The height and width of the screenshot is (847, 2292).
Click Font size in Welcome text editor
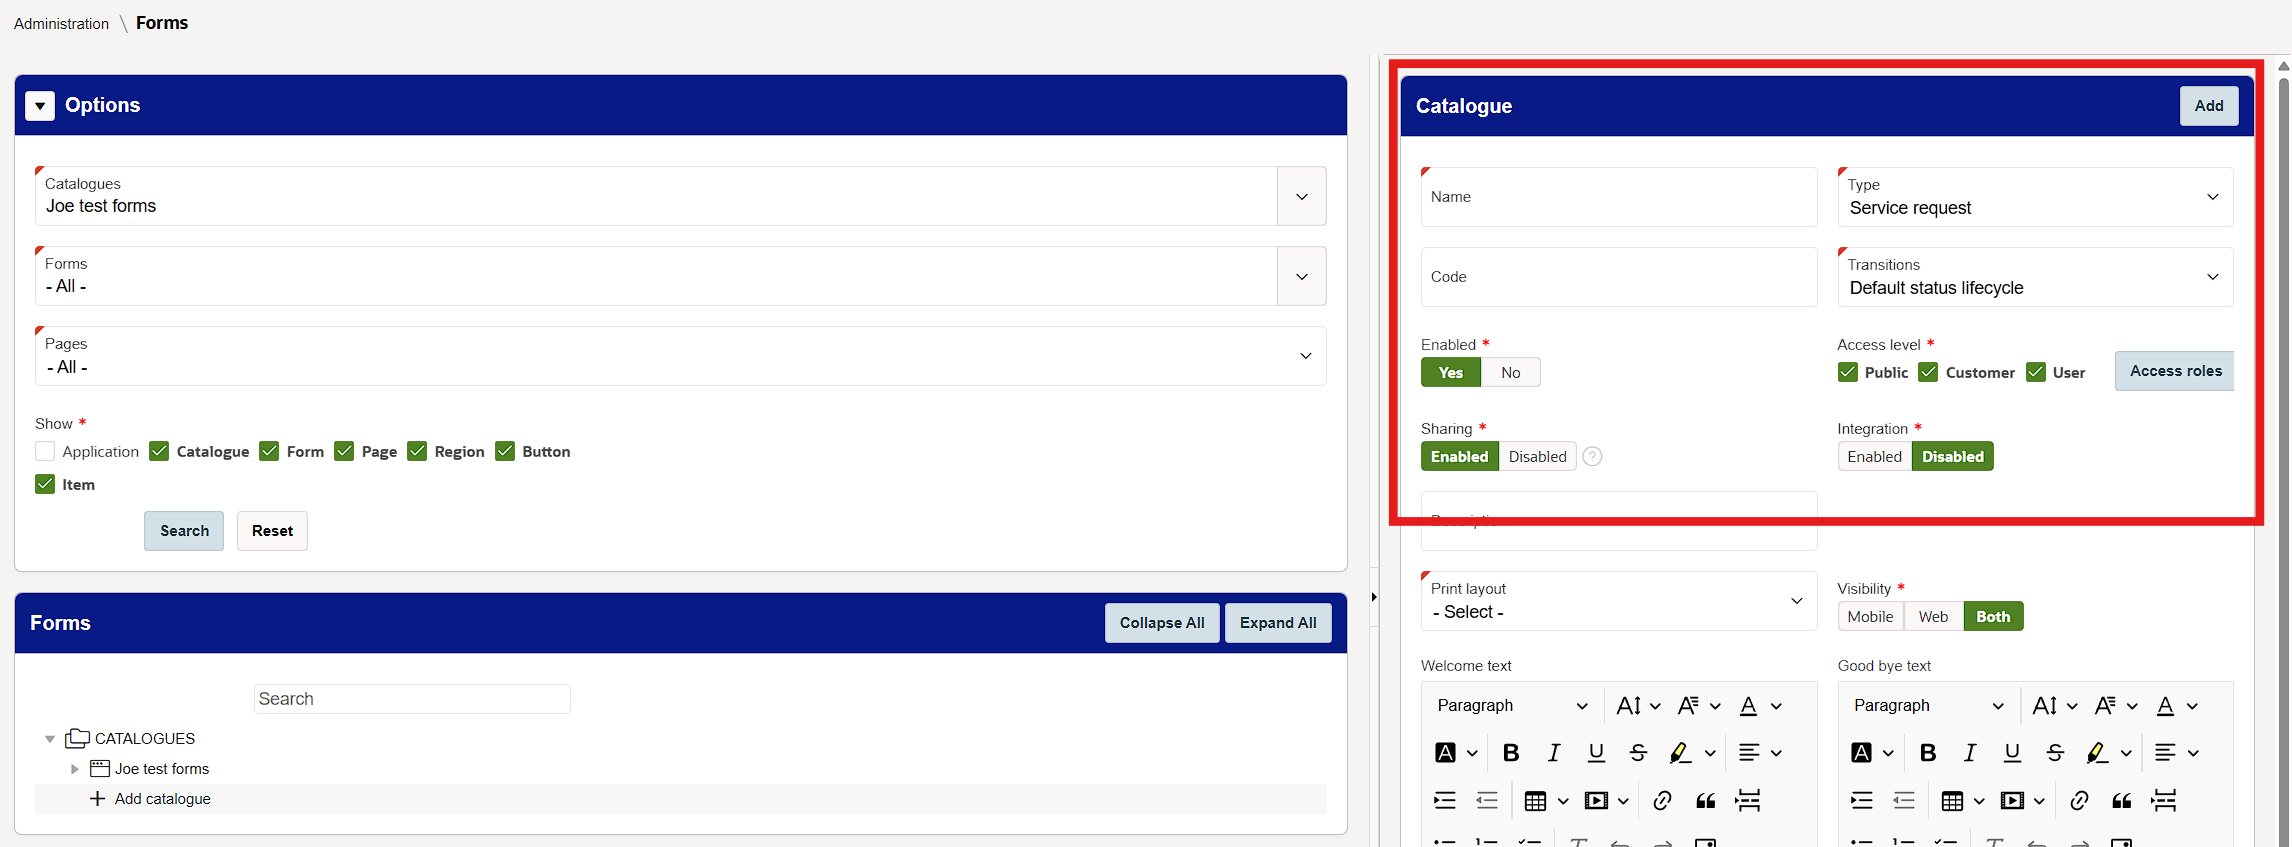[x=1638, y=706]
